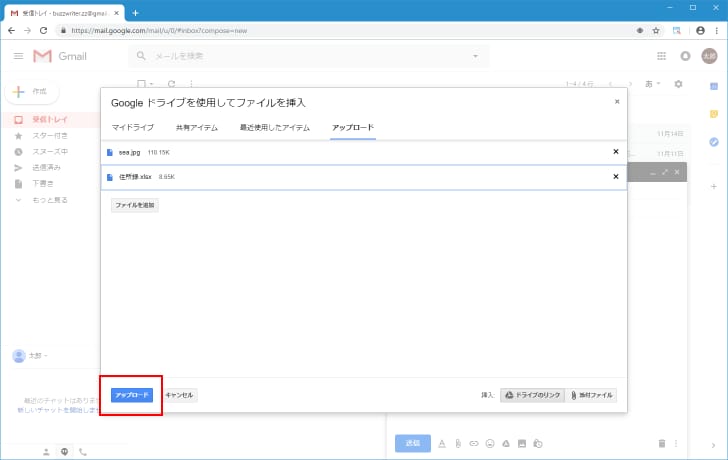Remove sea.jpg from upload list
This screenshot has height=460, width=728.
(x=616, y=151)
